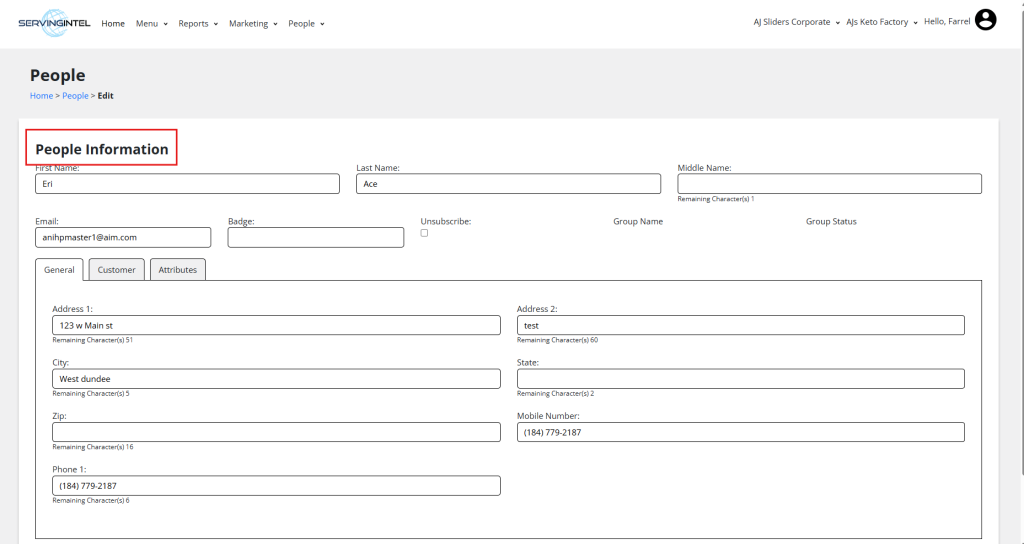Open the user profile avatar icon

coord(985,20)
